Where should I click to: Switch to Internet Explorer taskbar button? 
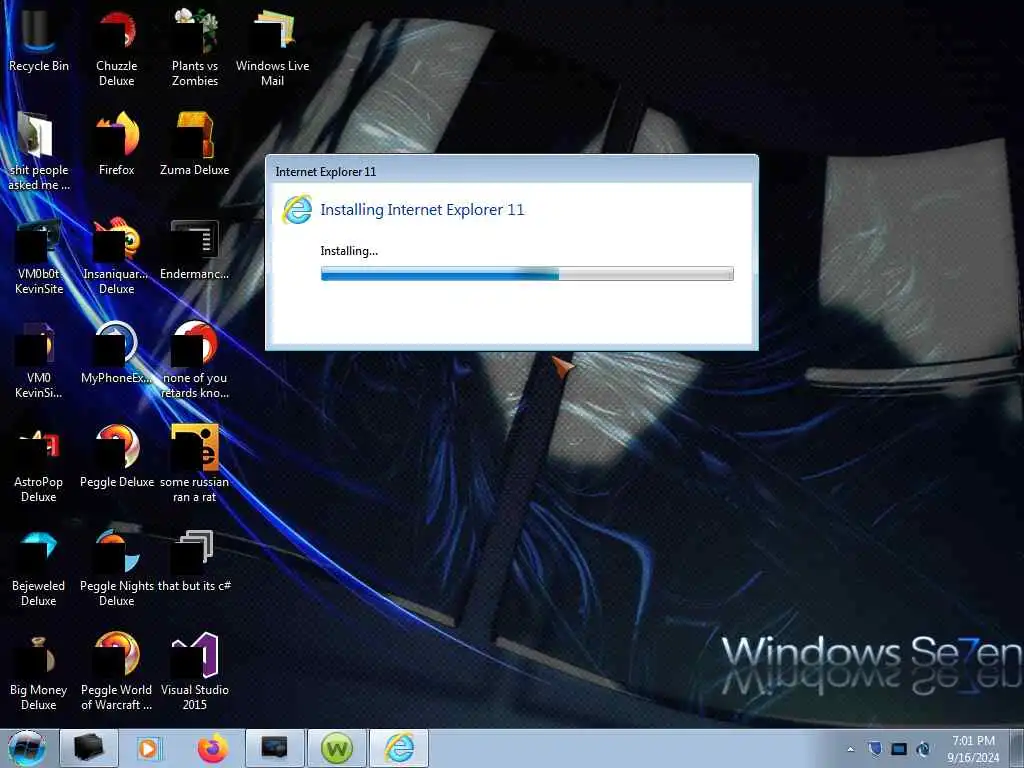tap(399, 748)
